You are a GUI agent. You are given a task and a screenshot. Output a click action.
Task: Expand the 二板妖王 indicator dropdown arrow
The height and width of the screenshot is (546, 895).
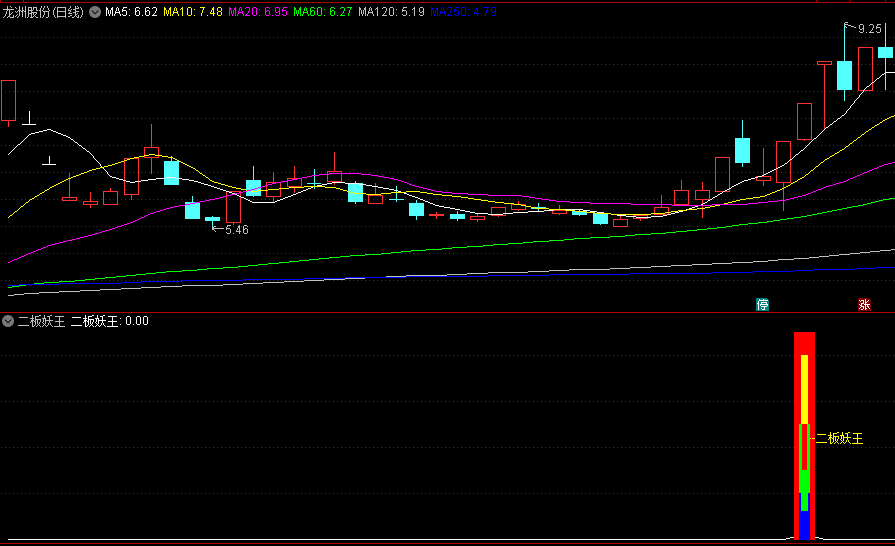(x=7, y=321)
